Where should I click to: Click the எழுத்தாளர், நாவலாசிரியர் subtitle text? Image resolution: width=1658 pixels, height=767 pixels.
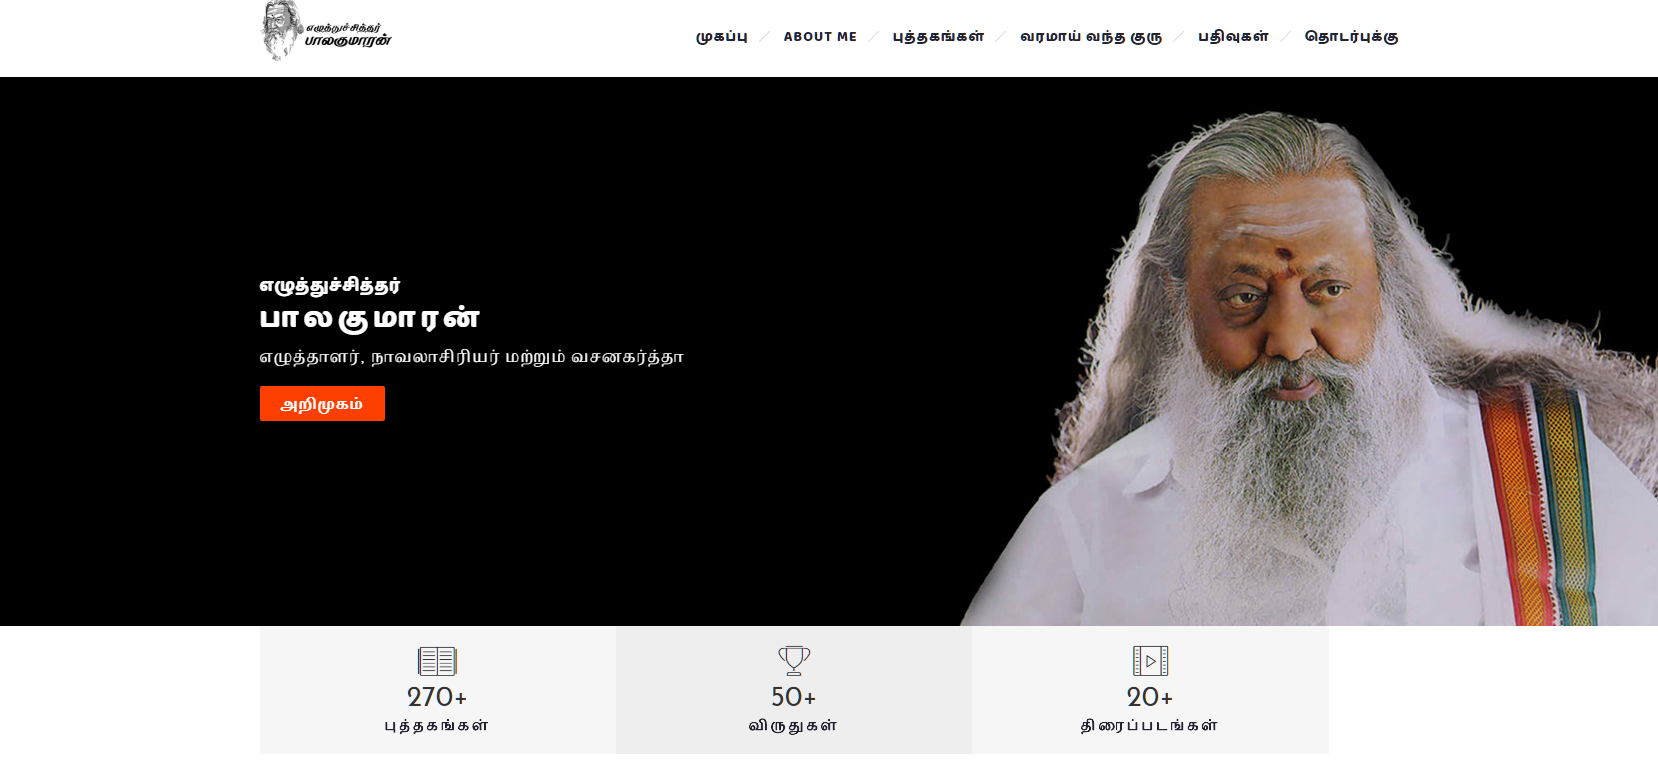point(471,357)
